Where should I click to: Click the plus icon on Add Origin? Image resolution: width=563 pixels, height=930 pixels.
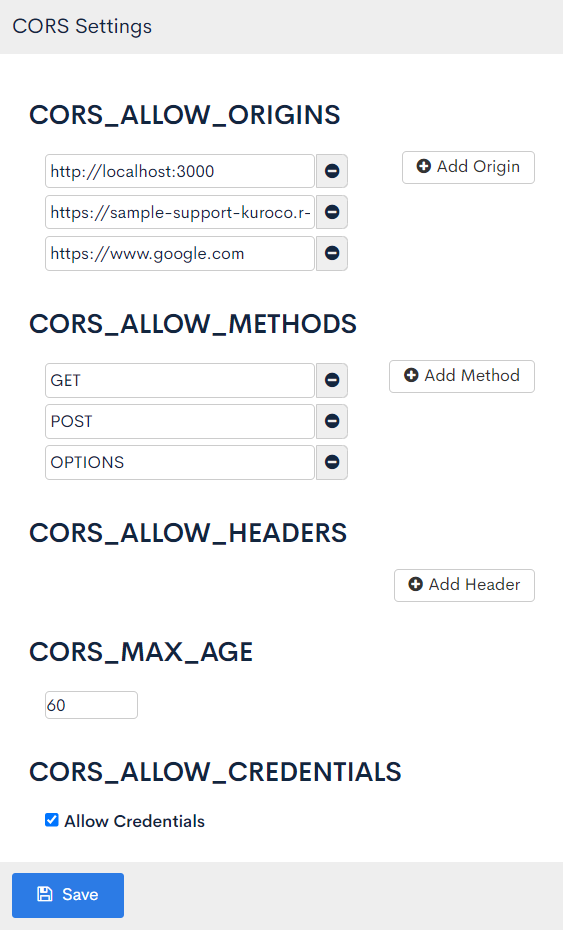(x=424, y=167)
